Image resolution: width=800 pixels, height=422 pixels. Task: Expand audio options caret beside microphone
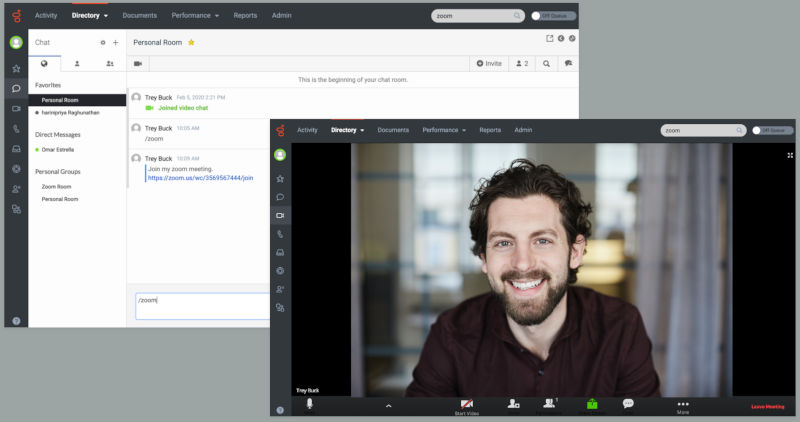coord(387,405)
